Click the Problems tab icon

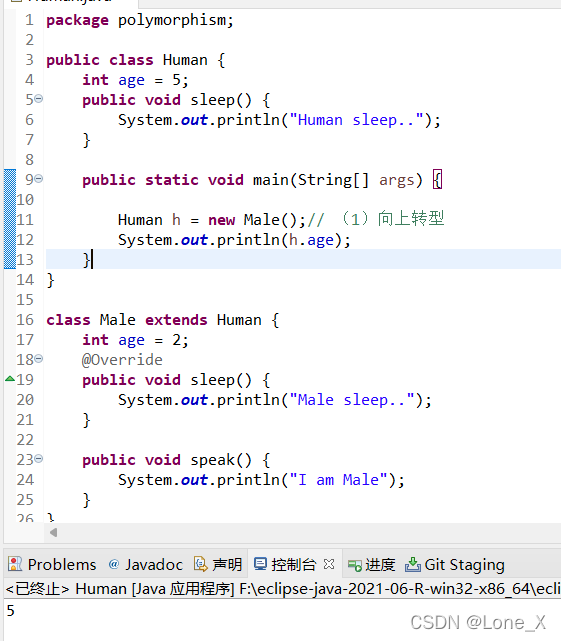pos(15,564)
